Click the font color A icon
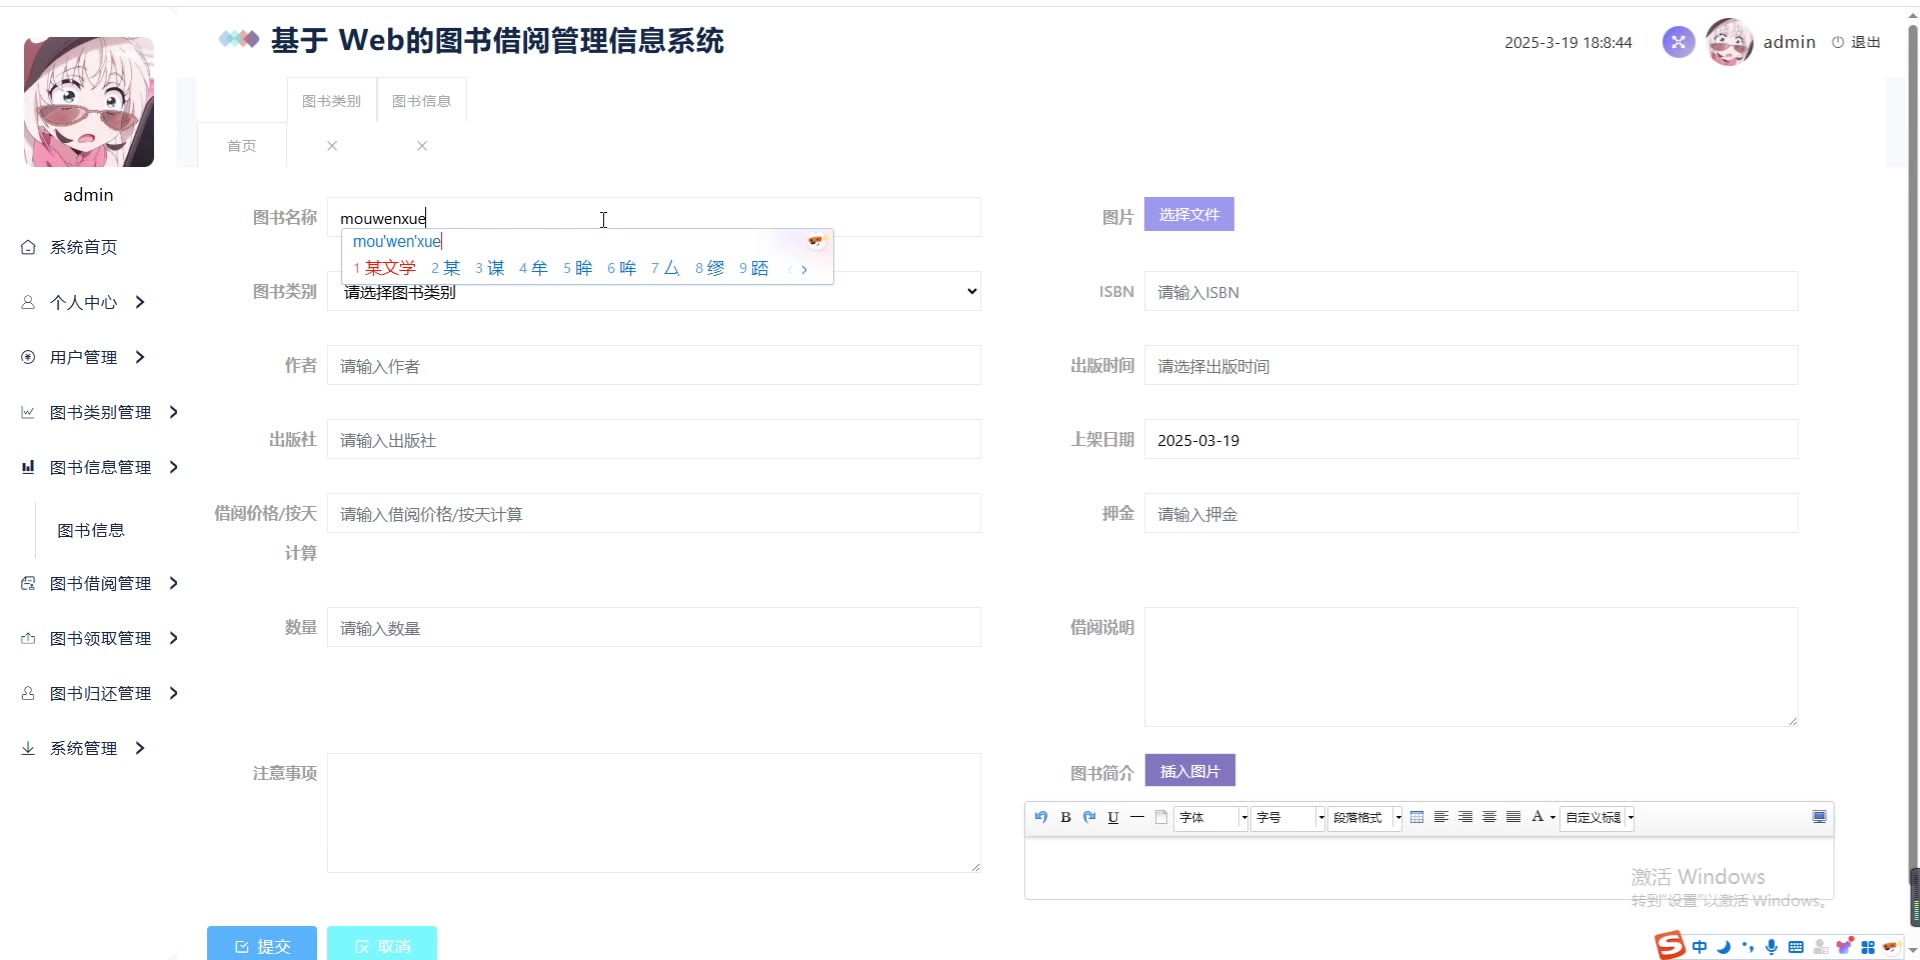The width and height of the screenshot is (1920, 960). 1538,817
